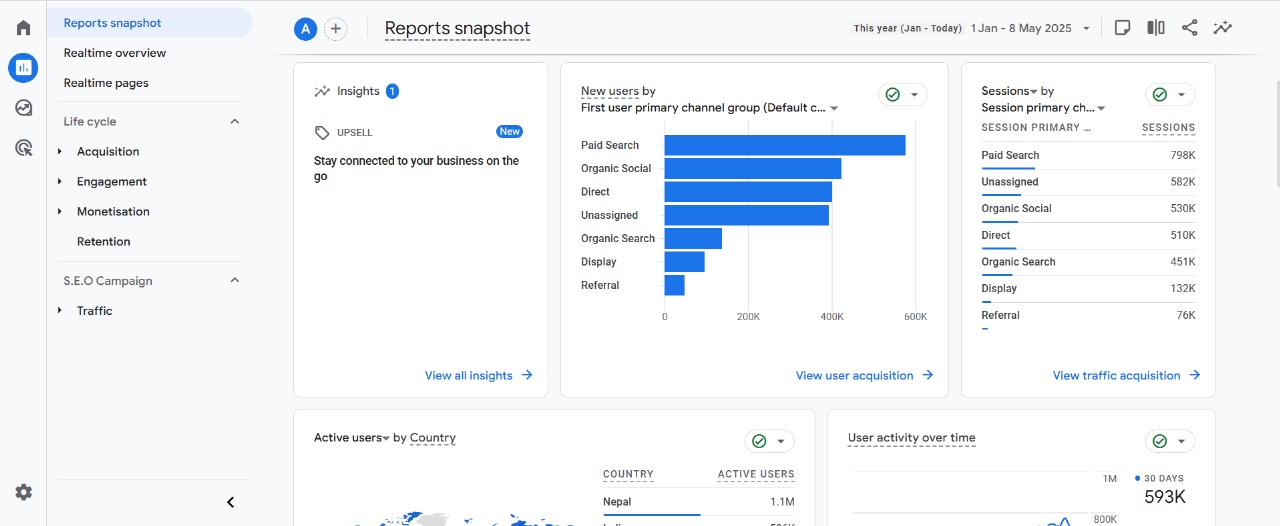Click View all insights link
Viewport: 1280px width, 526px height.
478,376
